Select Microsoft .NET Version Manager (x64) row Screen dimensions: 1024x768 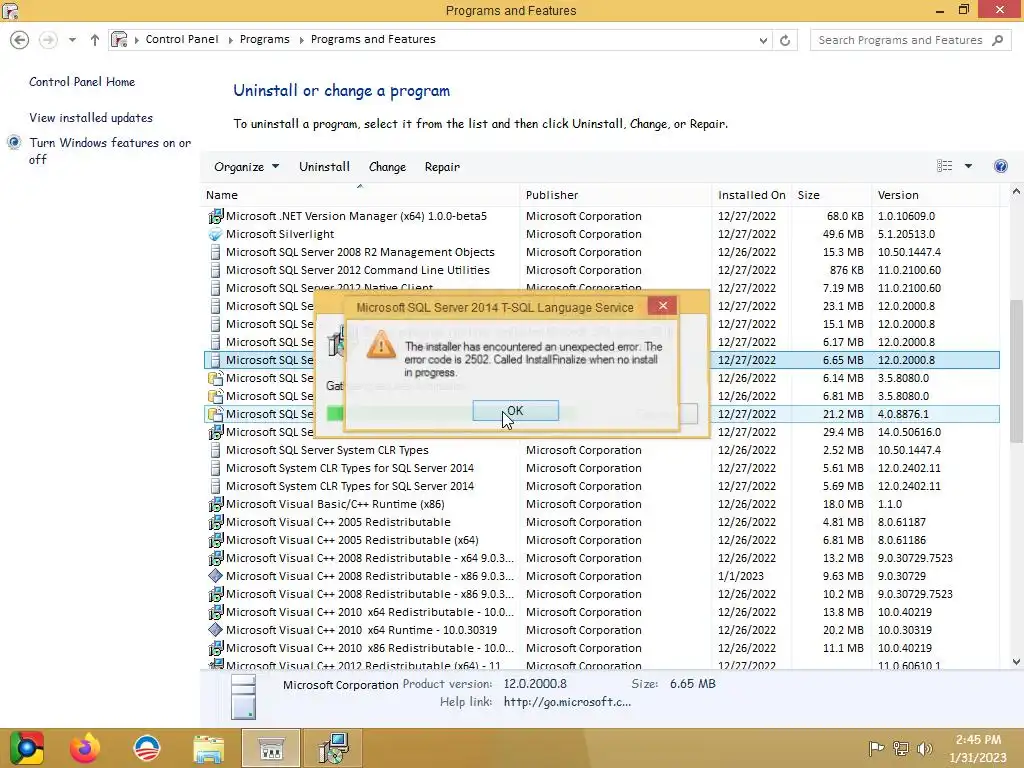[x=601, y=216]
